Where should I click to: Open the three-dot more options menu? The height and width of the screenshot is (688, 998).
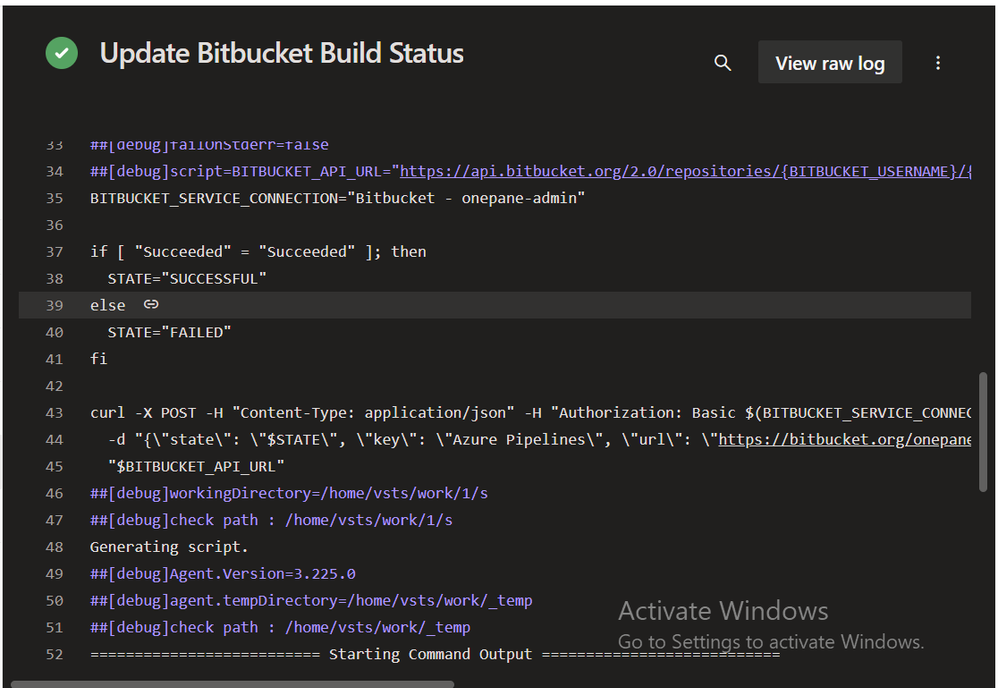pos(938,62)
